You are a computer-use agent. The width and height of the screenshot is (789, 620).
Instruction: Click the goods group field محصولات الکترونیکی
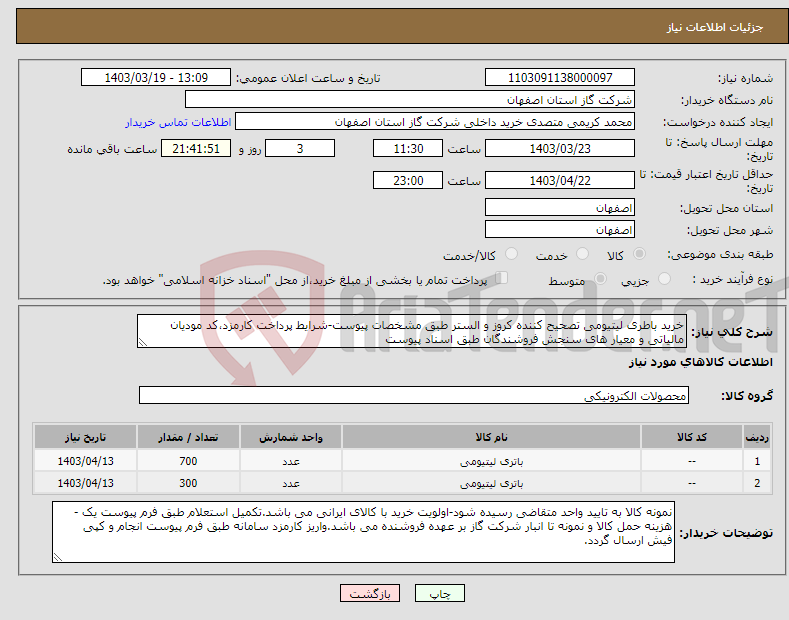tap(414, 396)
